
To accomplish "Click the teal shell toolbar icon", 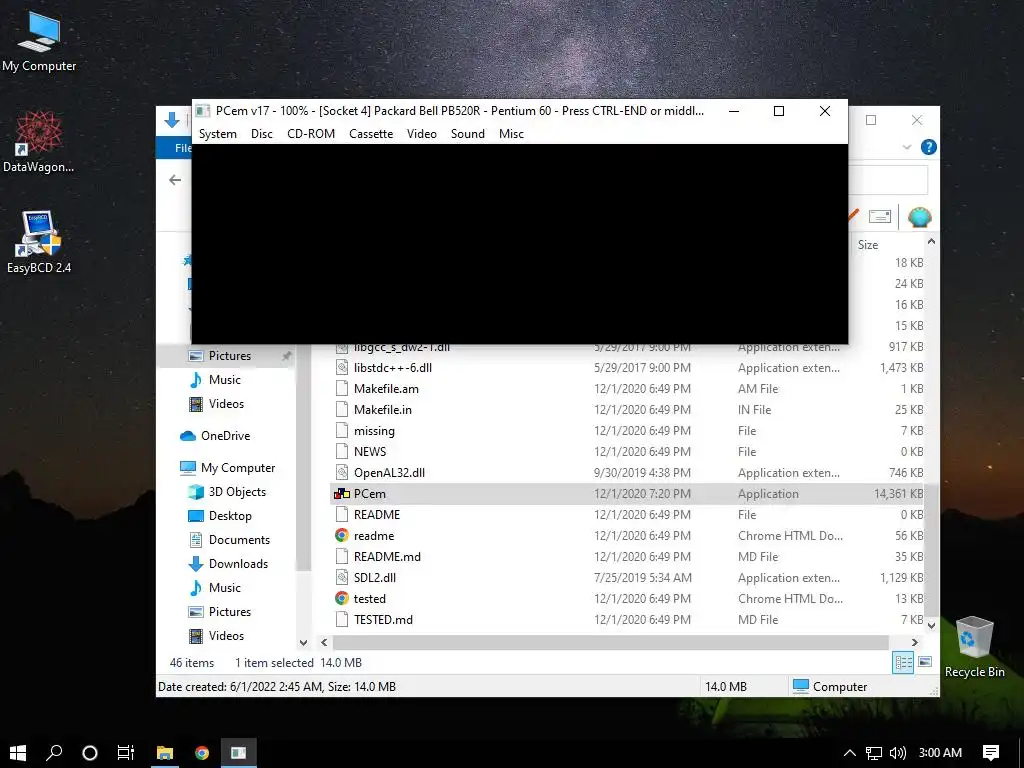I will [919, 217].
